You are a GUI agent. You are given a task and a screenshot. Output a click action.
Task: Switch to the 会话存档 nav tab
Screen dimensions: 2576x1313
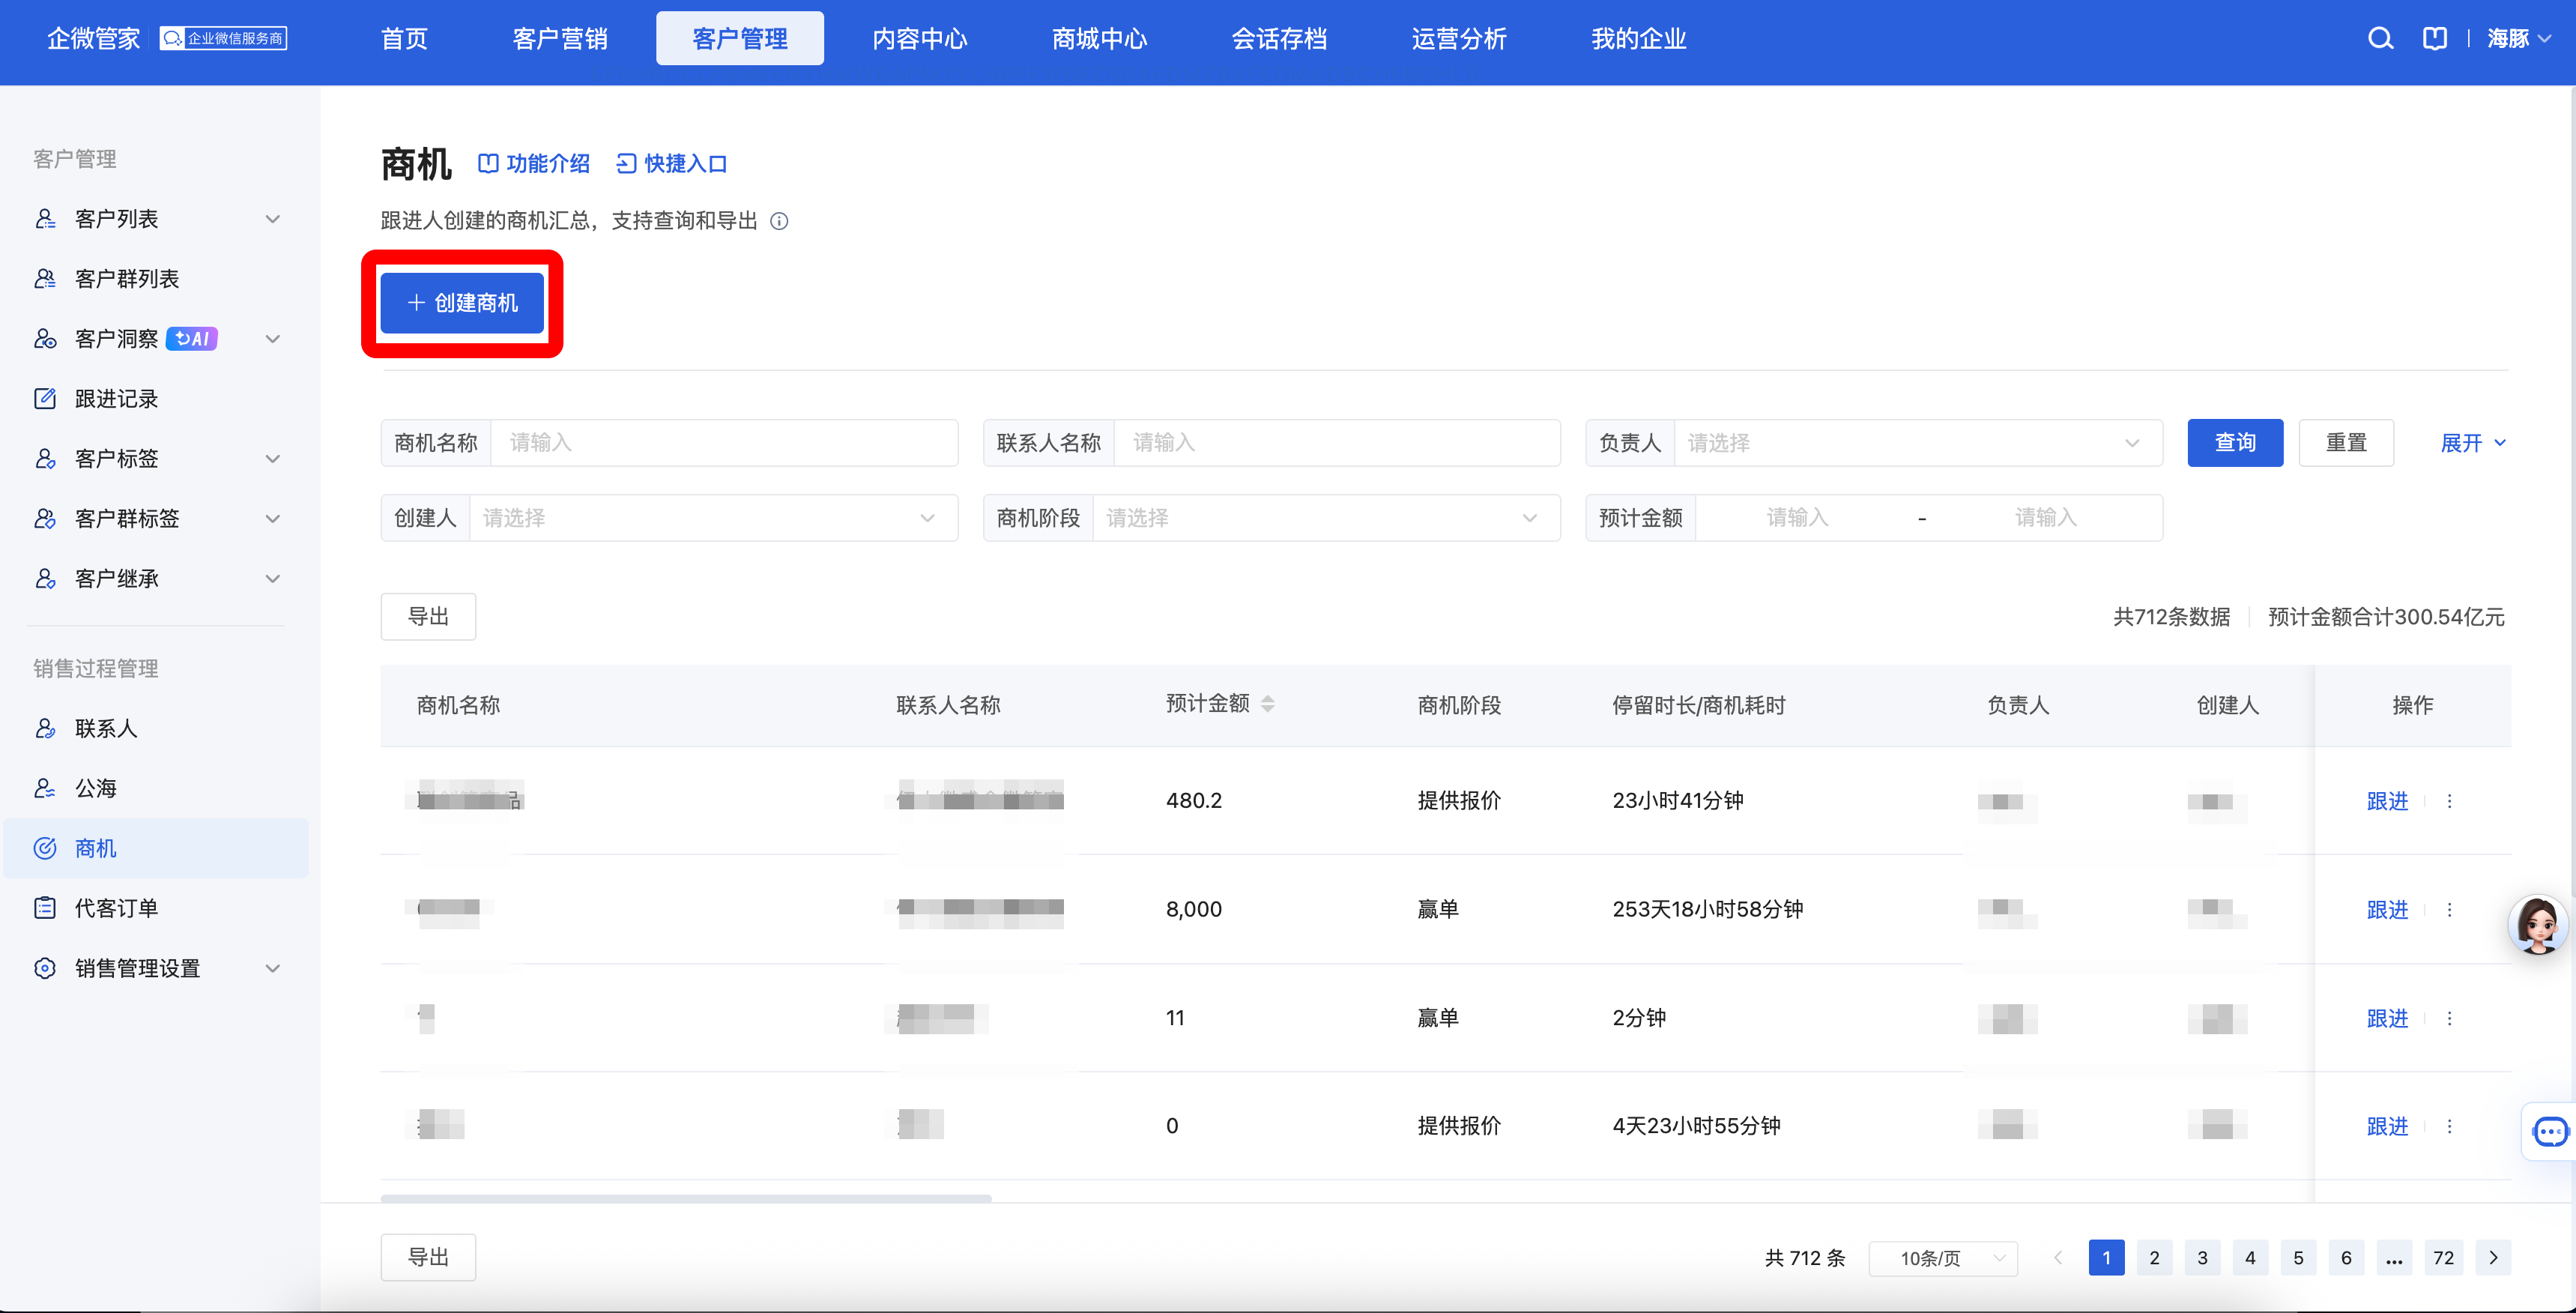tap(1279, 39)
